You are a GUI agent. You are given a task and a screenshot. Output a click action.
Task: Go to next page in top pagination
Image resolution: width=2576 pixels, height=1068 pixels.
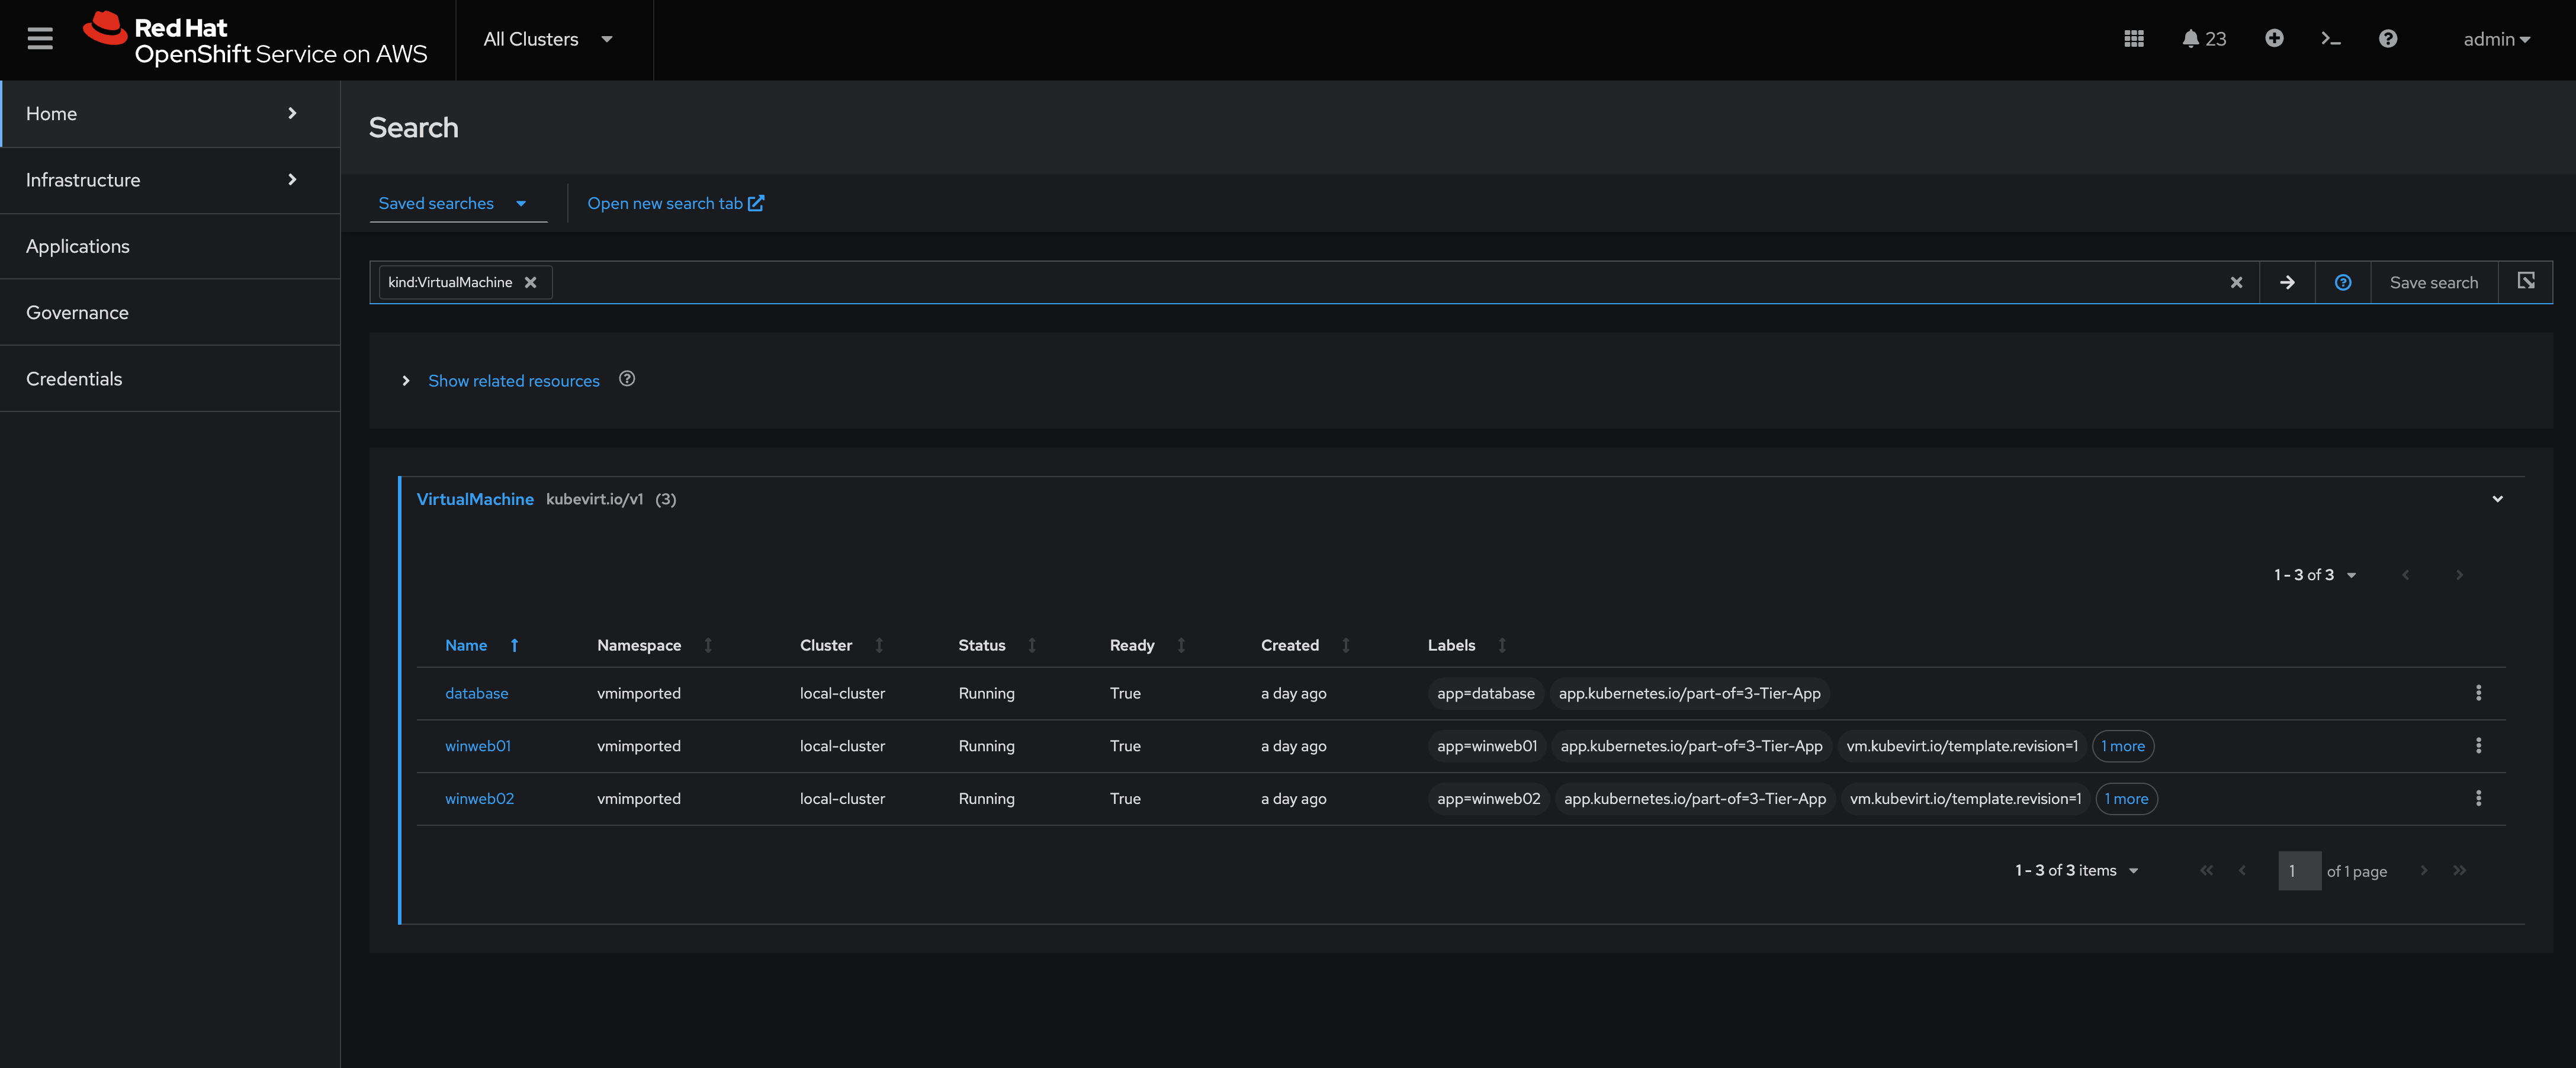2459,575
